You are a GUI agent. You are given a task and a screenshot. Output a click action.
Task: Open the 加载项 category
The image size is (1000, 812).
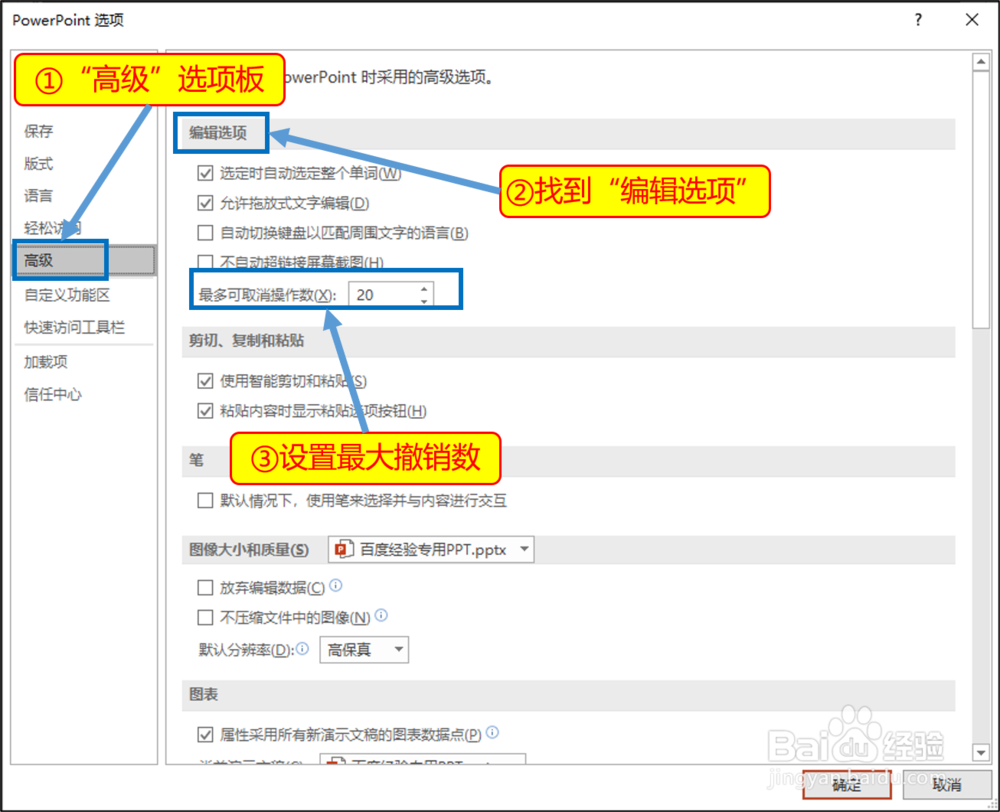pyautogui.click(x=46, y=362)
